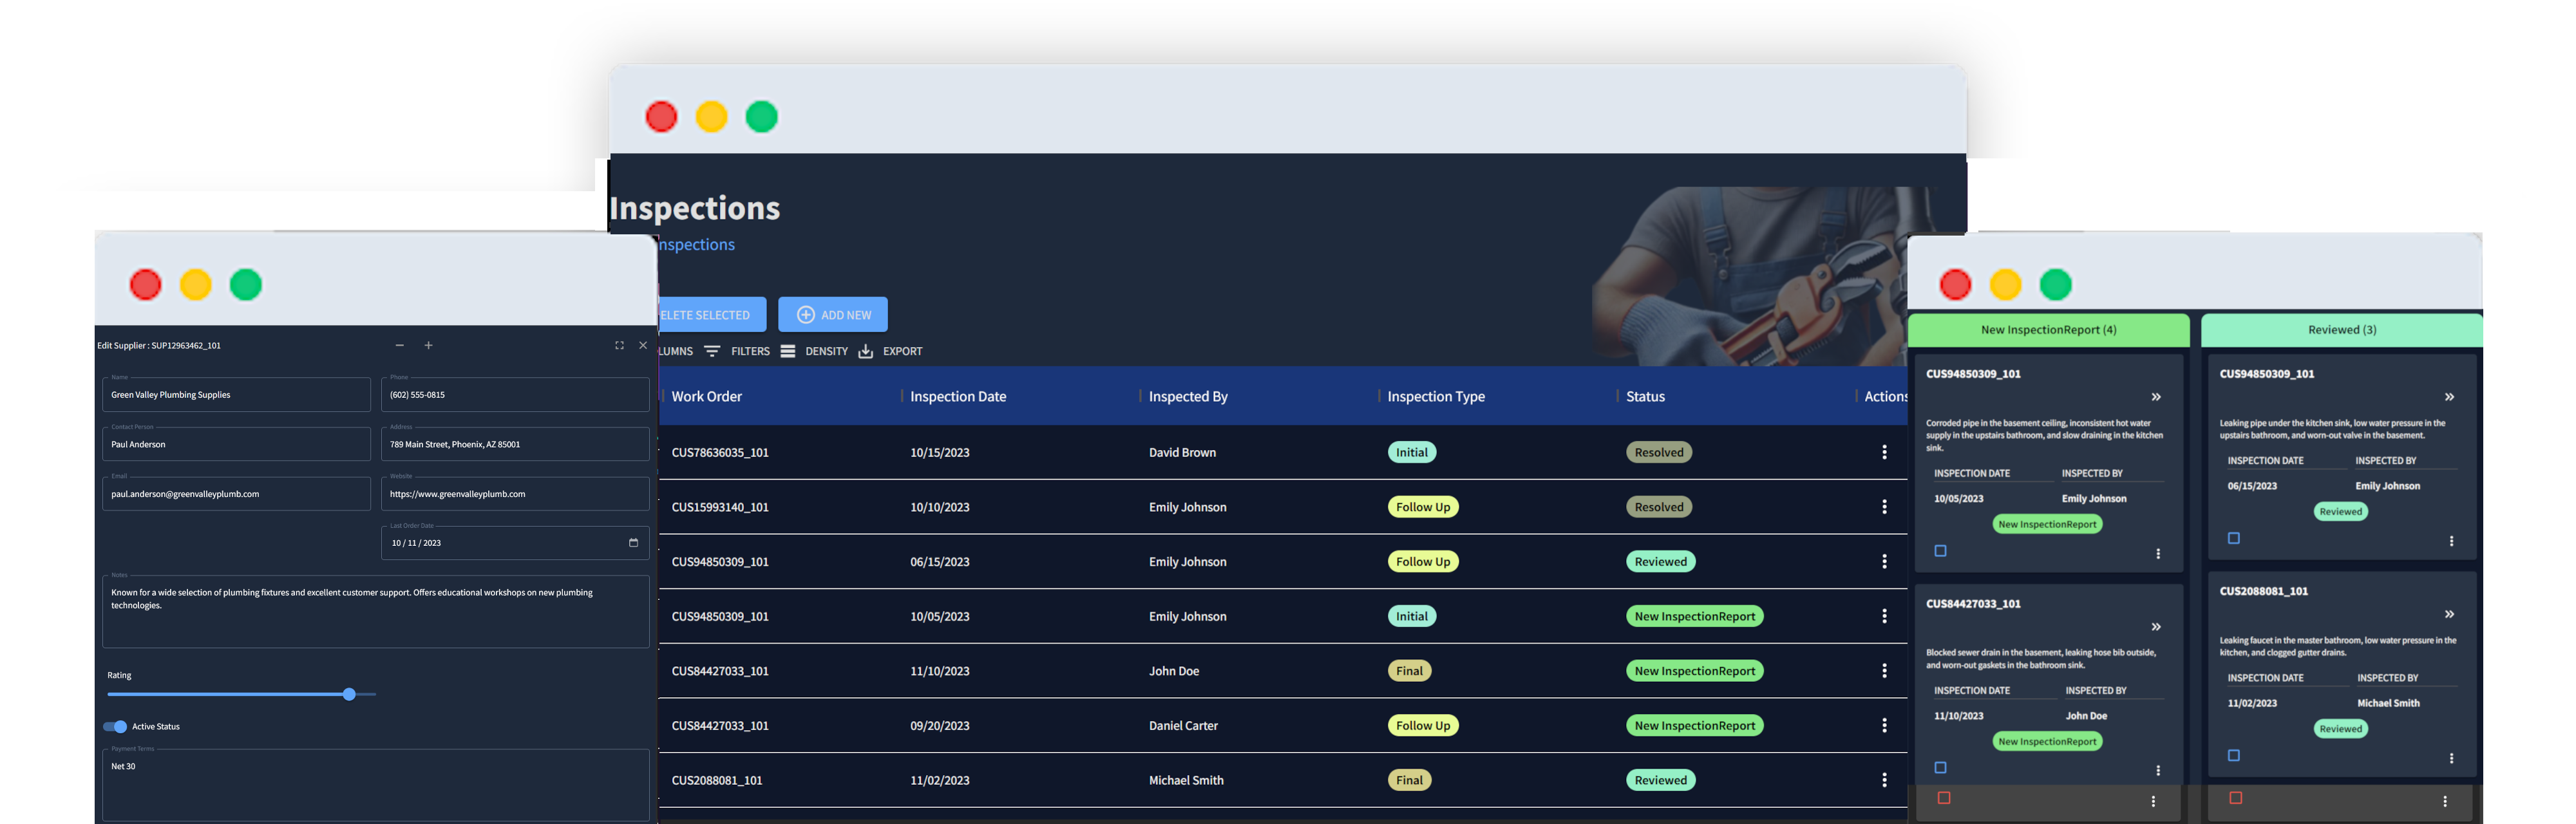Screen dimensions: 2576x824
Task: Click the plus-circle icon in the ADD NEW button
Action: pyautogui.click(x=805, y=315)
